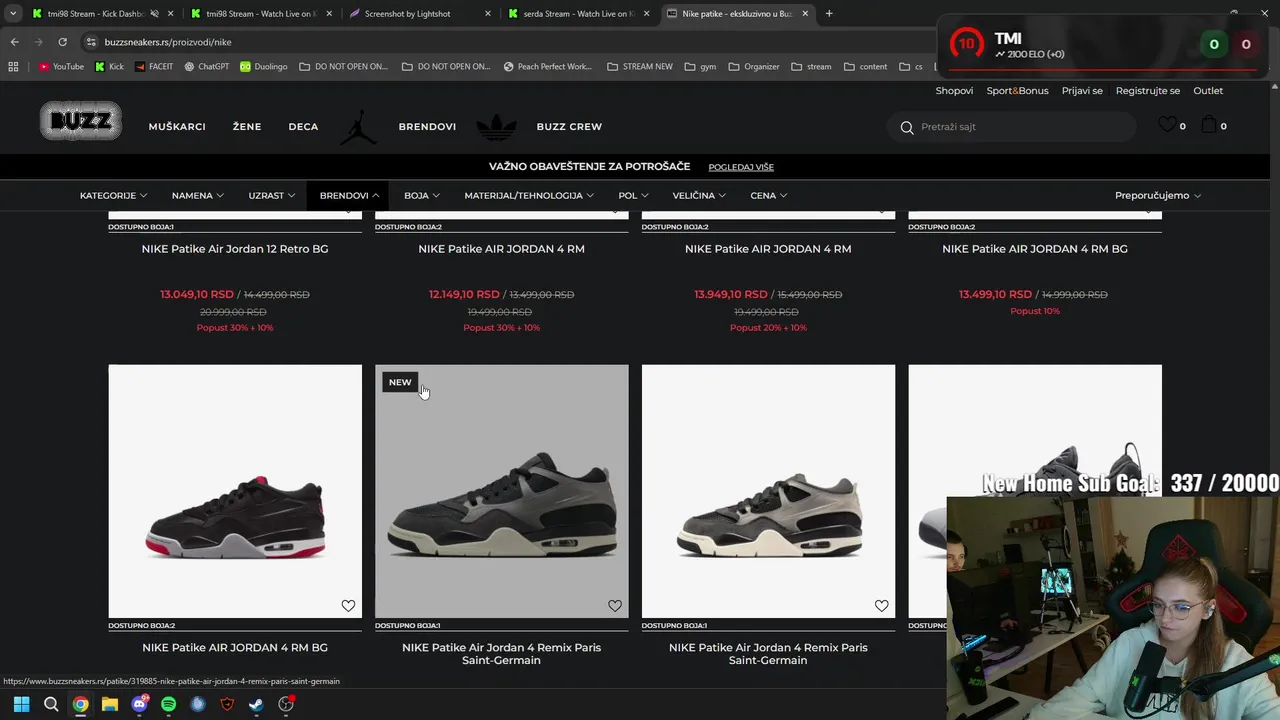This screenshot has height=720, width=1280.
Task: Open site information icon in address bar
Action: pyautogui.click(x=91, y=42)
